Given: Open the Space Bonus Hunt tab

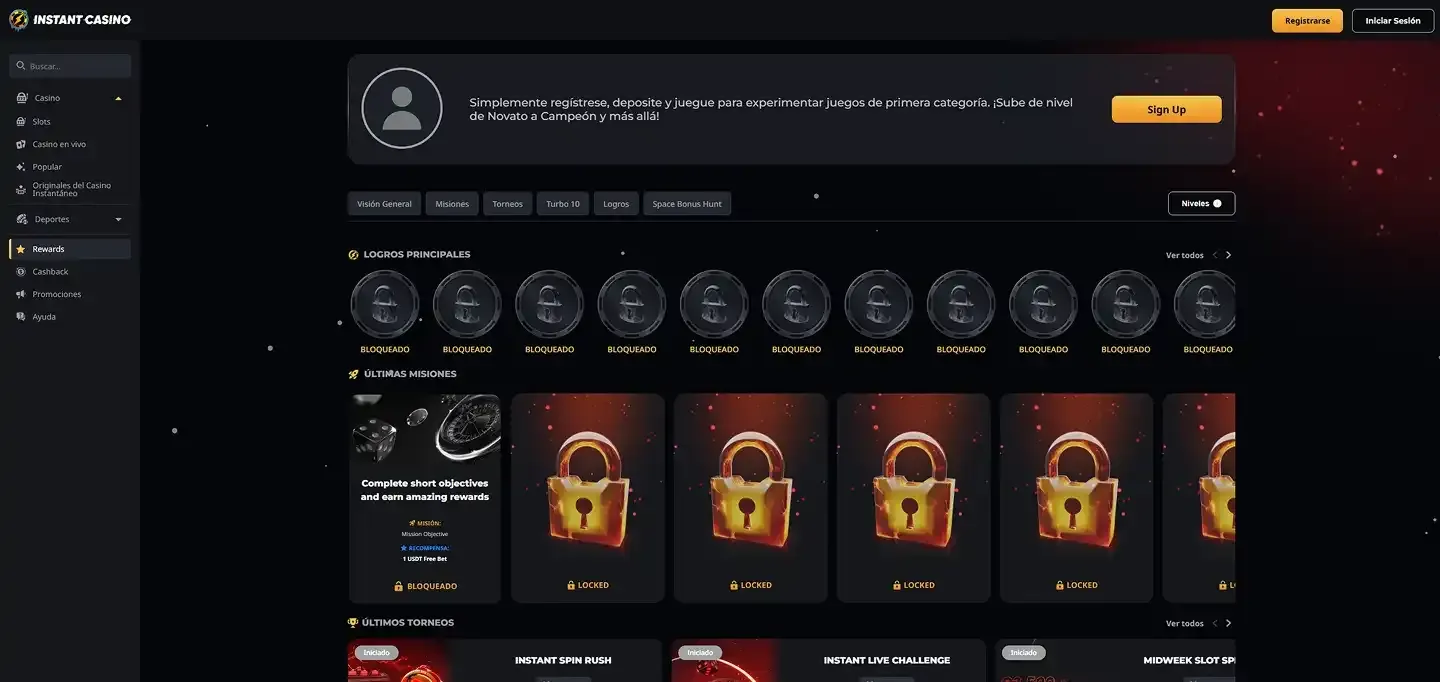Looking at the screenshot, I should pyautogui.click(x=687, y=204).
